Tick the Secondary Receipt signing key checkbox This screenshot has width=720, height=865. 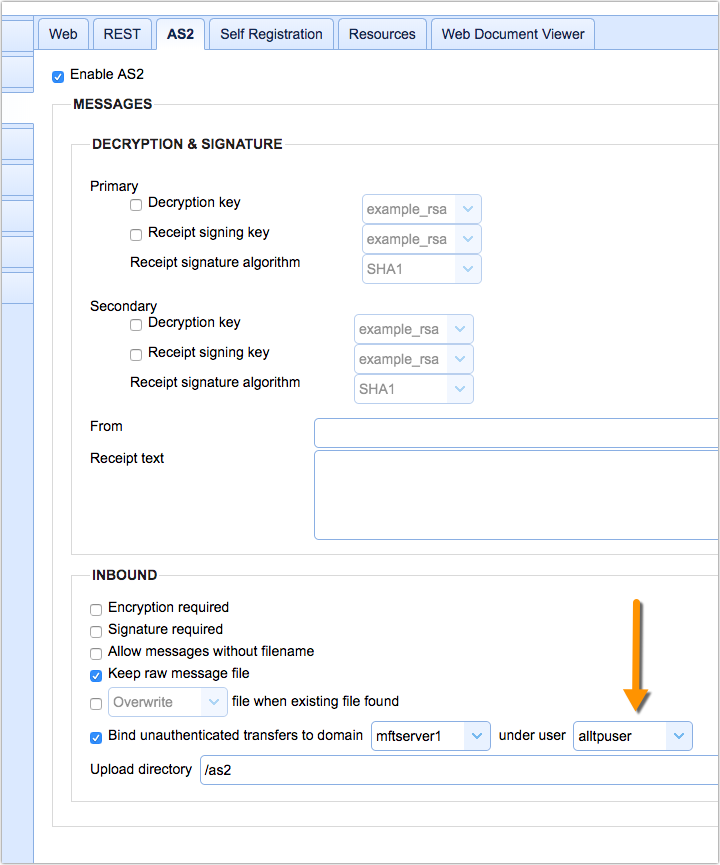136,355
